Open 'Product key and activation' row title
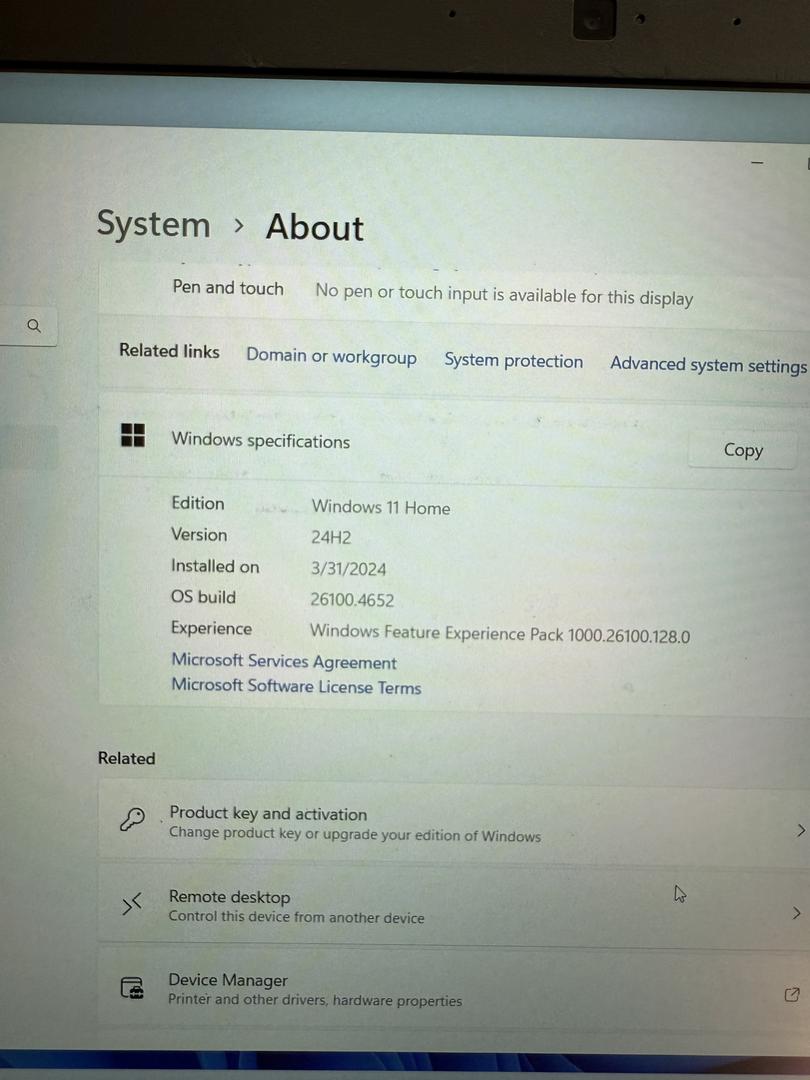This screenshot has width=810, height=1080. 268,813
